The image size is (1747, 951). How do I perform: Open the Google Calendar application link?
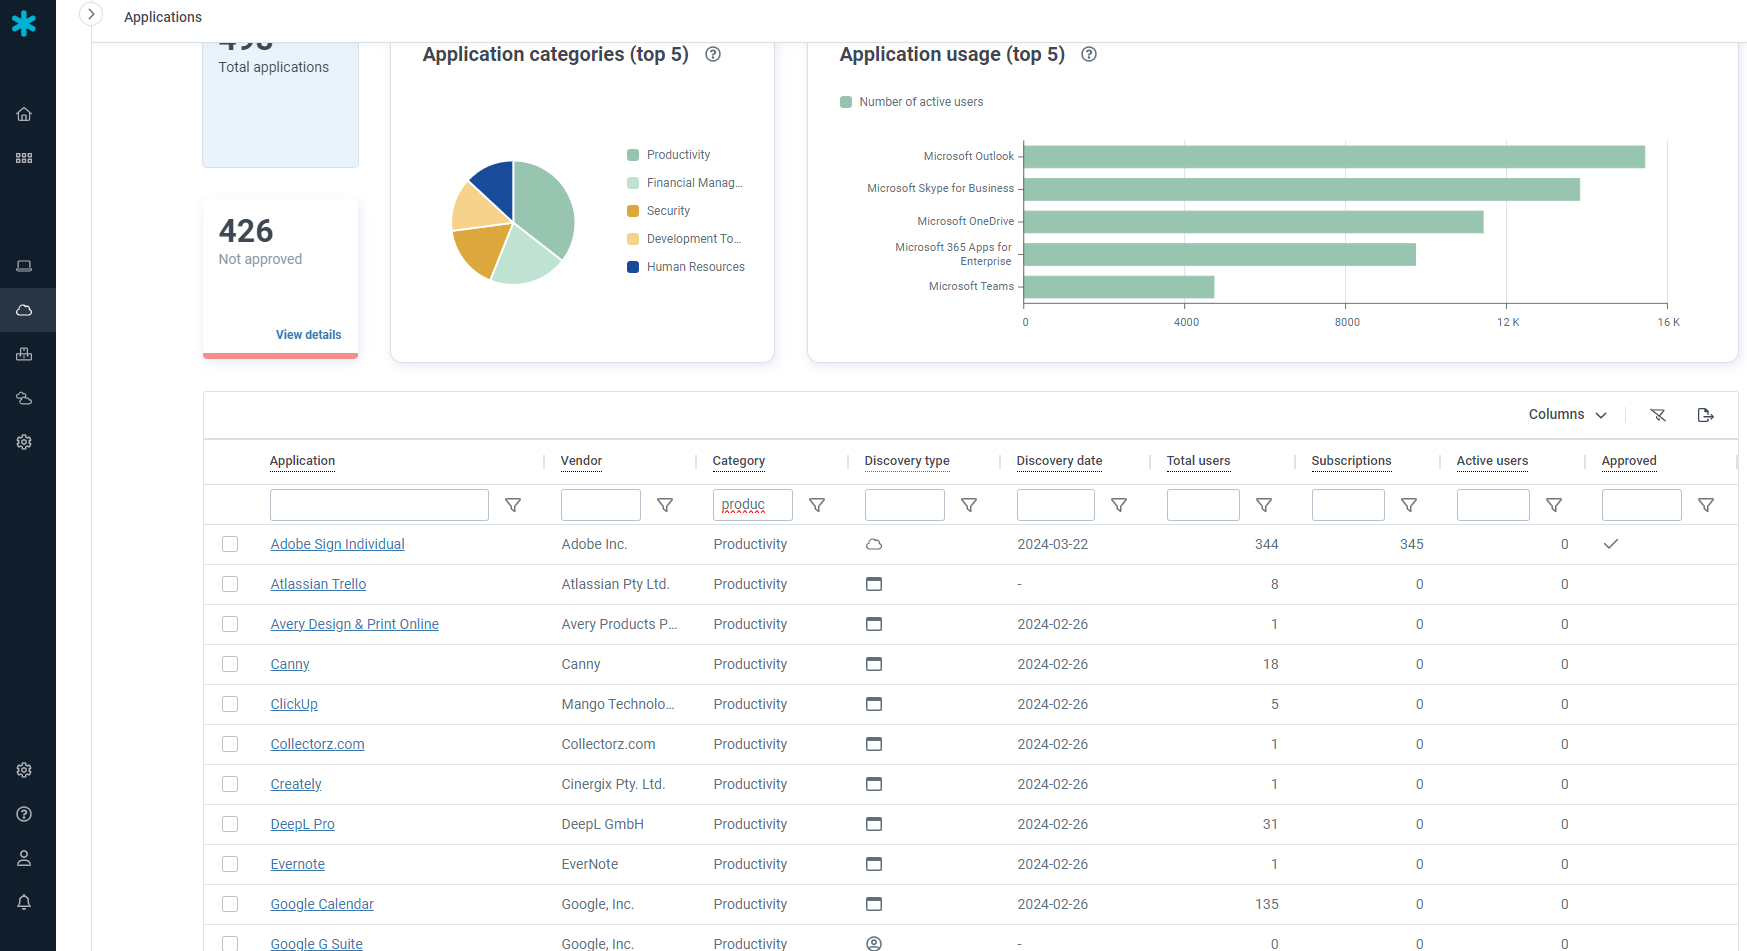(x=322, y=904)
